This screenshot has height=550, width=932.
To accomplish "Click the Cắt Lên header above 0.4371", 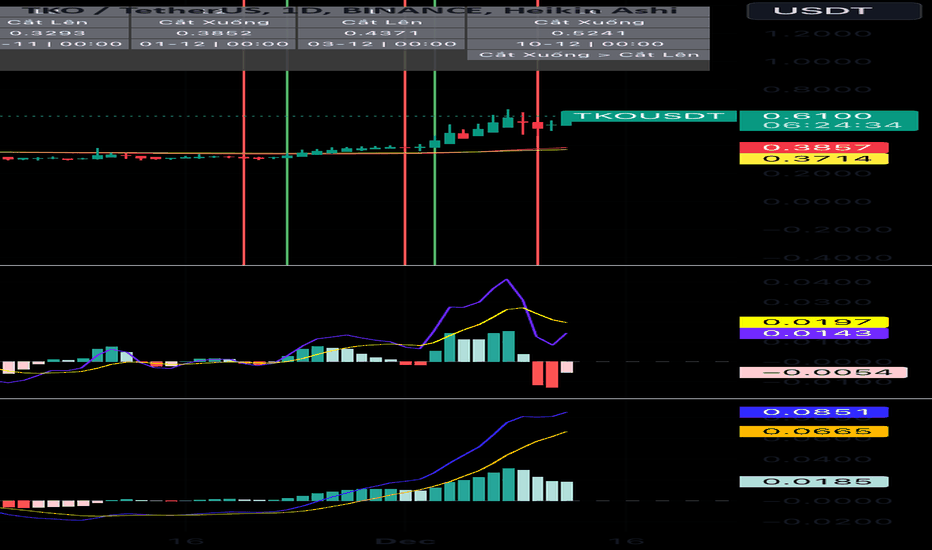I will (x=382, y=22).
